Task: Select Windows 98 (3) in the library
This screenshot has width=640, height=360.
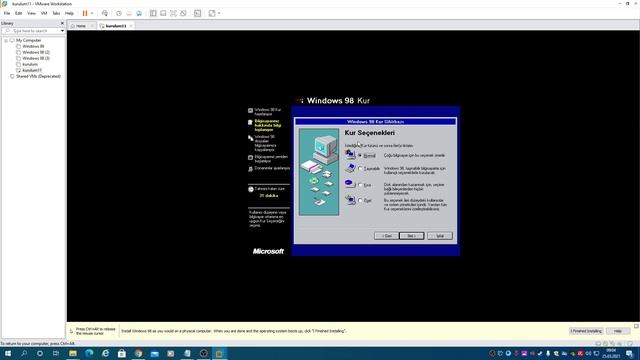Action: [36, 58]
